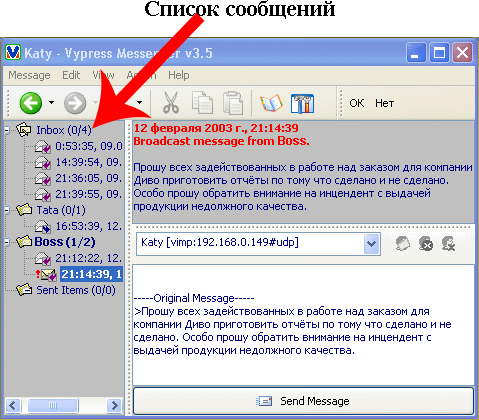Click the Cut scissors icon
Screen dimensions: 479x420
pos(171,103)
